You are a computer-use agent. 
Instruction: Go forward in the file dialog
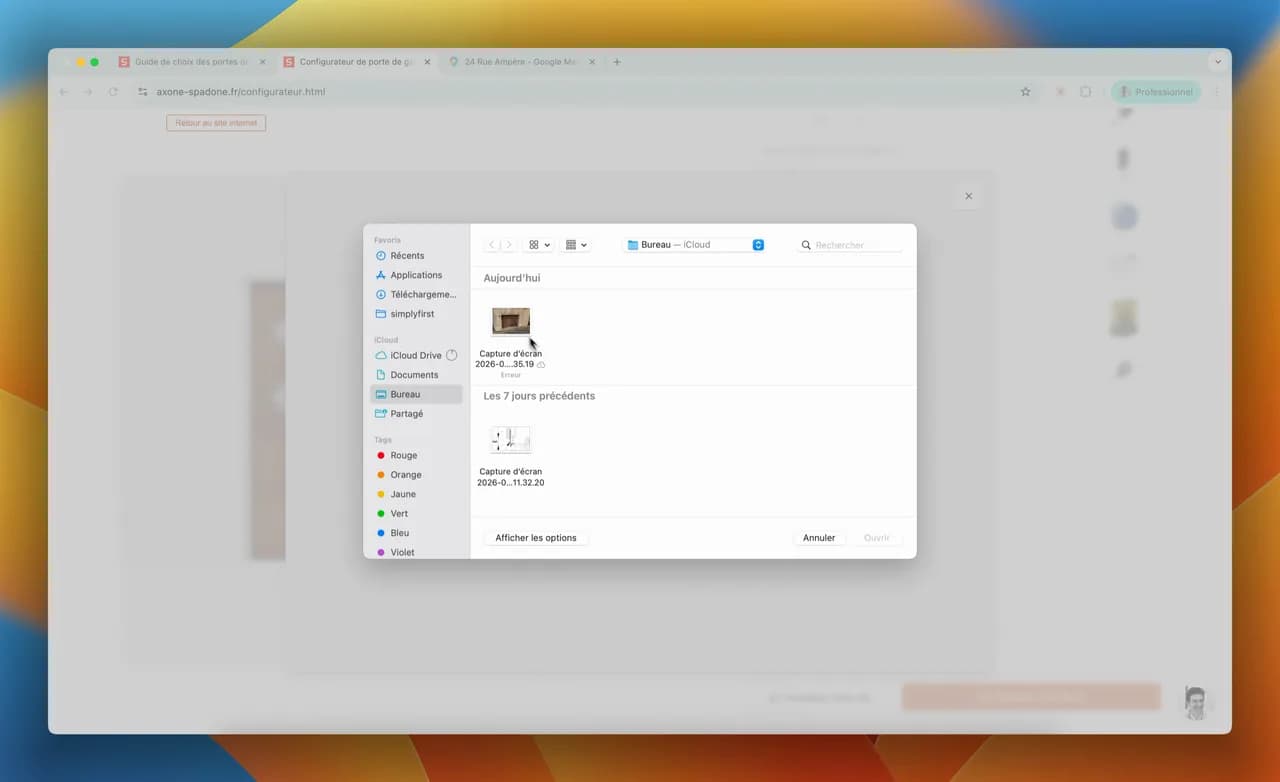(x=508, y=245)
